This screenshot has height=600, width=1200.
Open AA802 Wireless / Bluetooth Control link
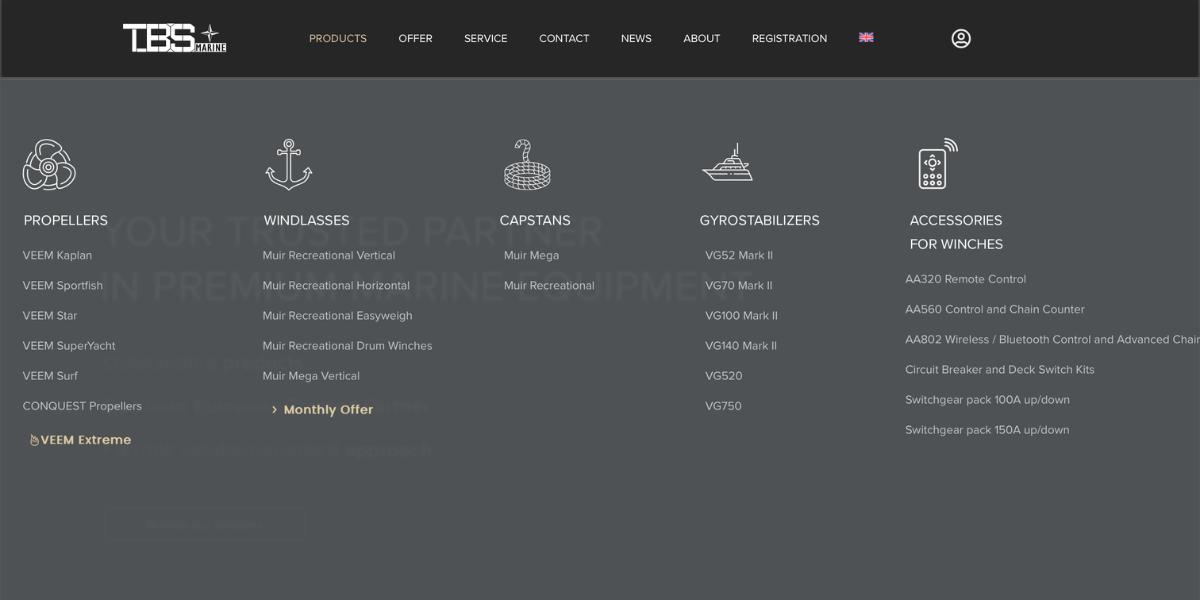pos(1052,339)
